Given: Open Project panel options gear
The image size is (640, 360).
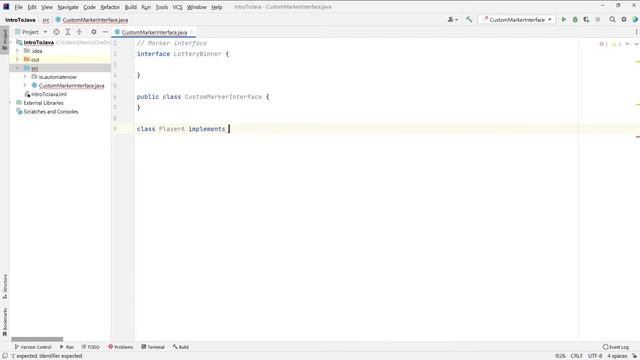Looking at the screenshot, I should [x=94, y=32].
